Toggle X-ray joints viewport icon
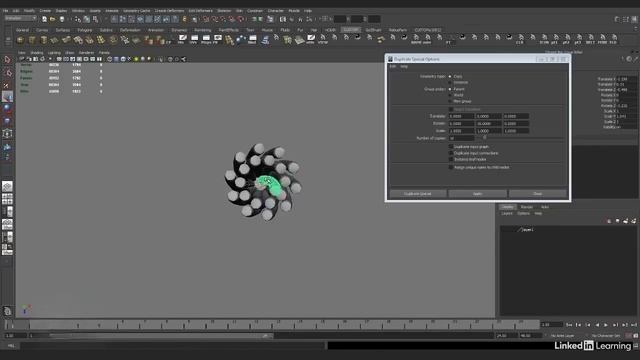Screen dimensions: 640x360 tap(183, 59)
